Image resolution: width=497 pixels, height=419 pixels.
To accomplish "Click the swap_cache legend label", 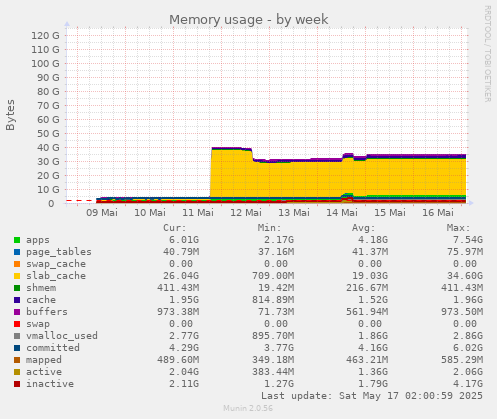I will pos(56,264).
